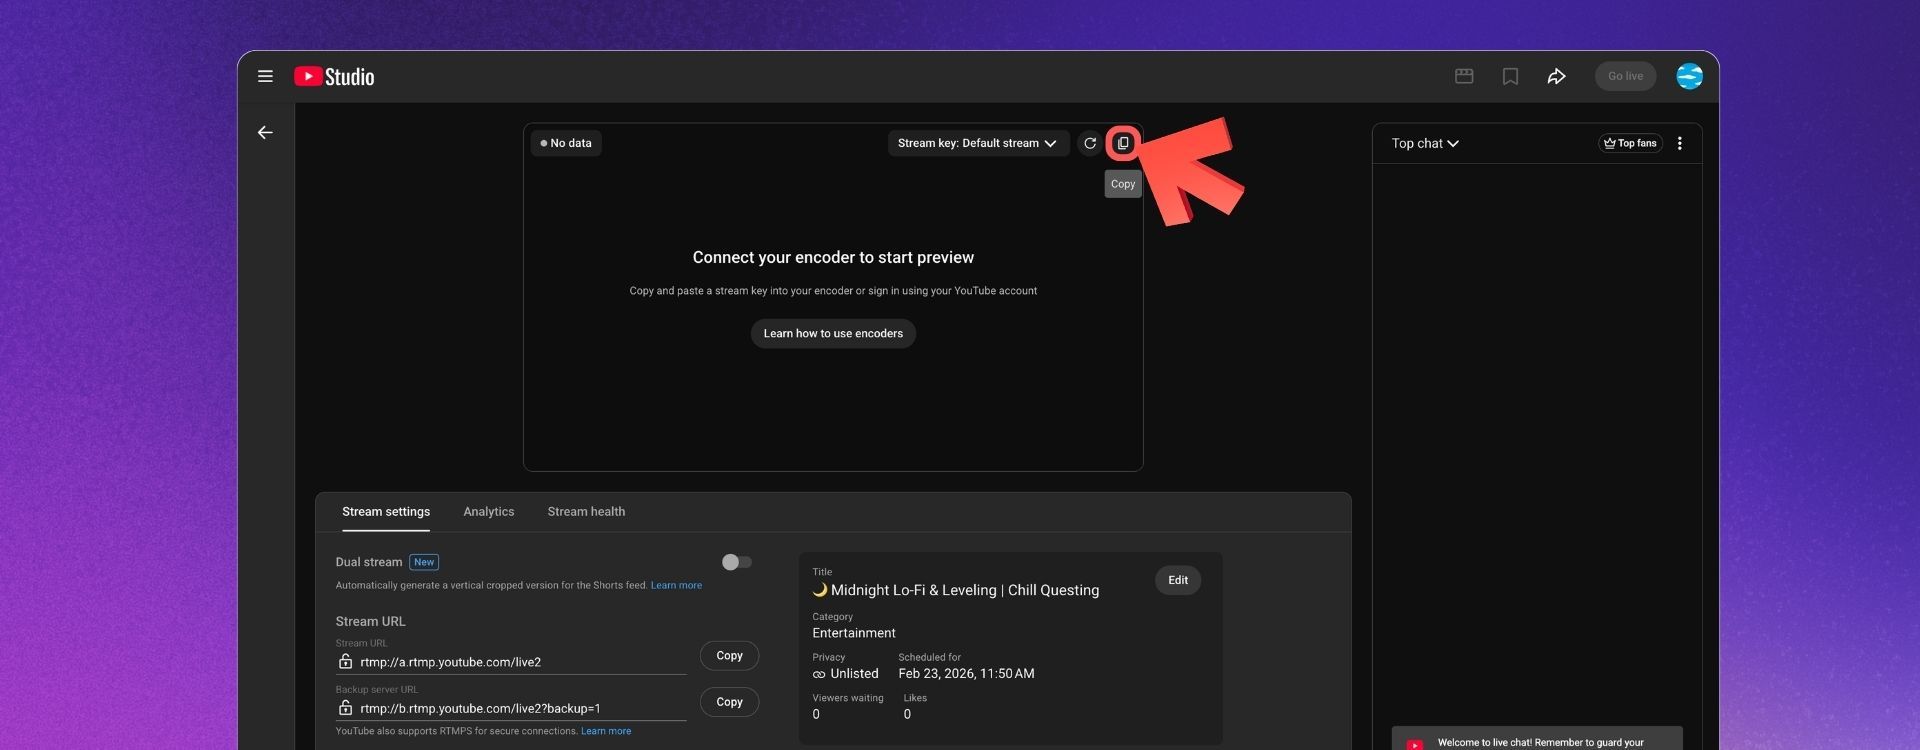Screen dimensions: 1920x750
Task: Click the bookmark icon in header
Action: click(x=1510, y=76)
